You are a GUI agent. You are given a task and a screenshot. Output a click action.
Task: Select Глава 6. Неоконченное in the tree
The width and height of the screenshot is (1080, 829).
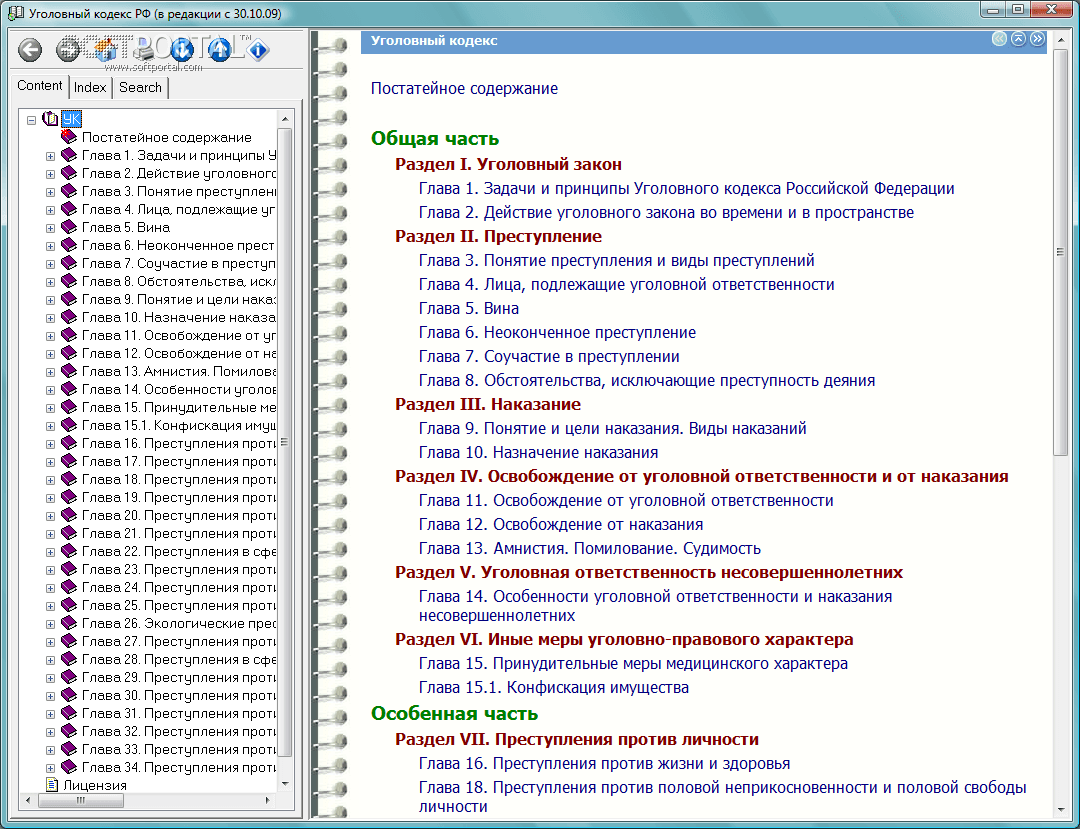pos(178,245)
